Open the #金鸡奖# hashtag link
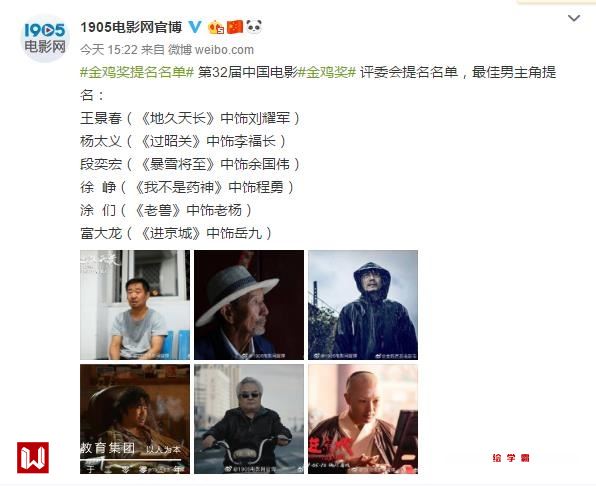Viewport: 596px width, 486px height. tap(327, 72)
